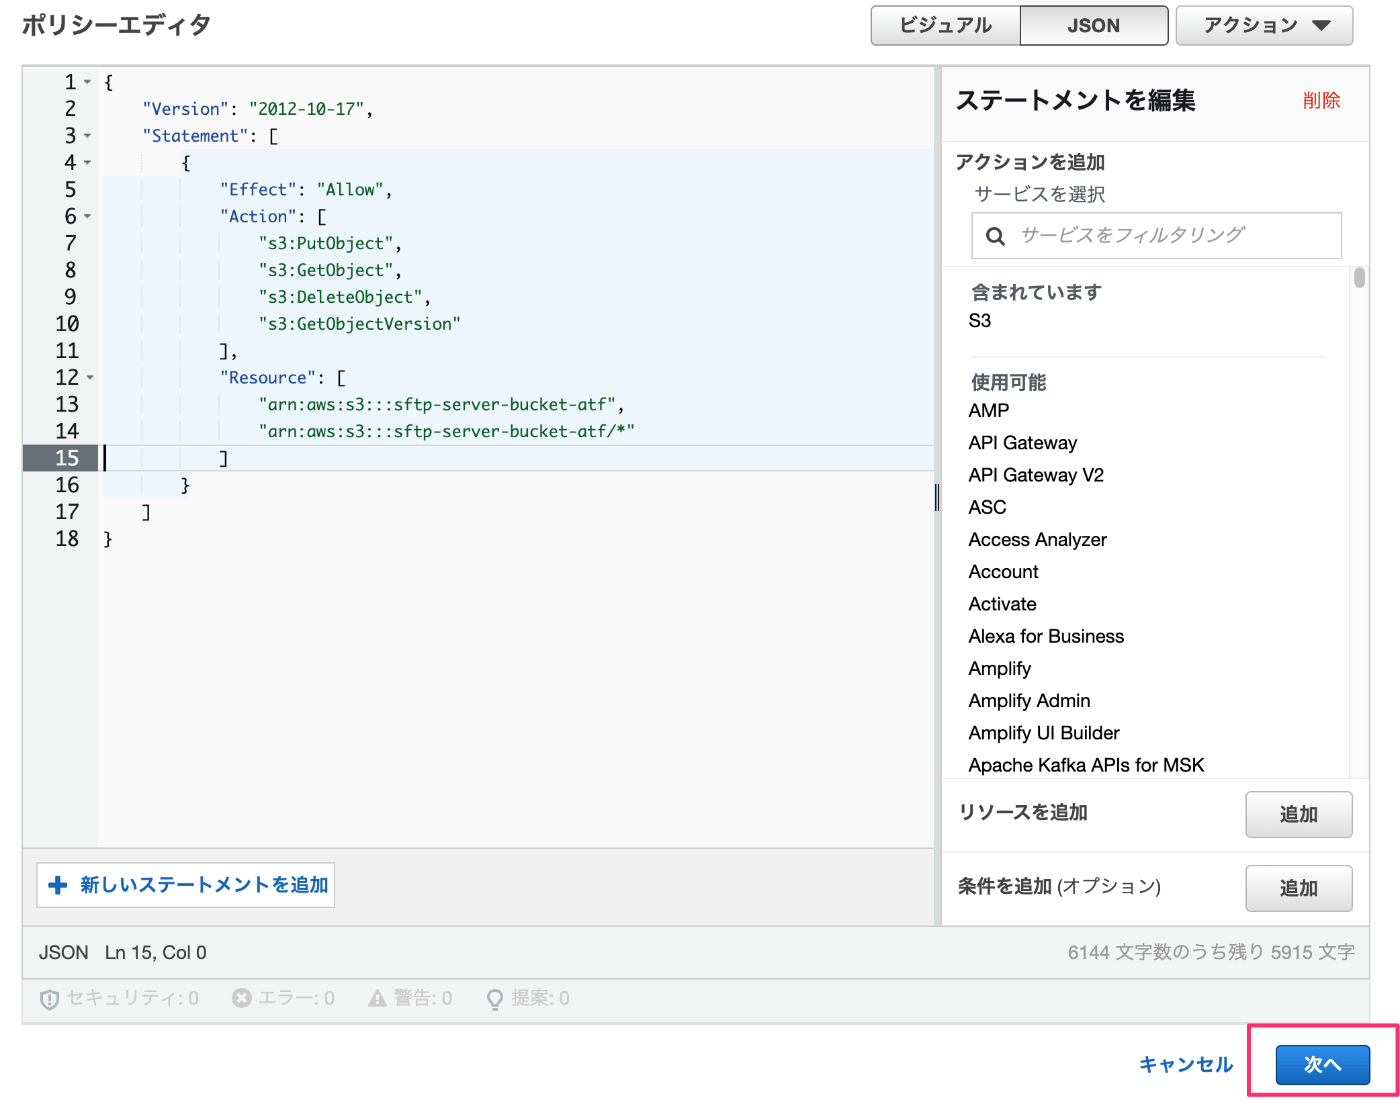Select Access Analyzer service
Image resolution: width=1400 pixels, height=1100 pixels.
click(x=1038, y=540)
